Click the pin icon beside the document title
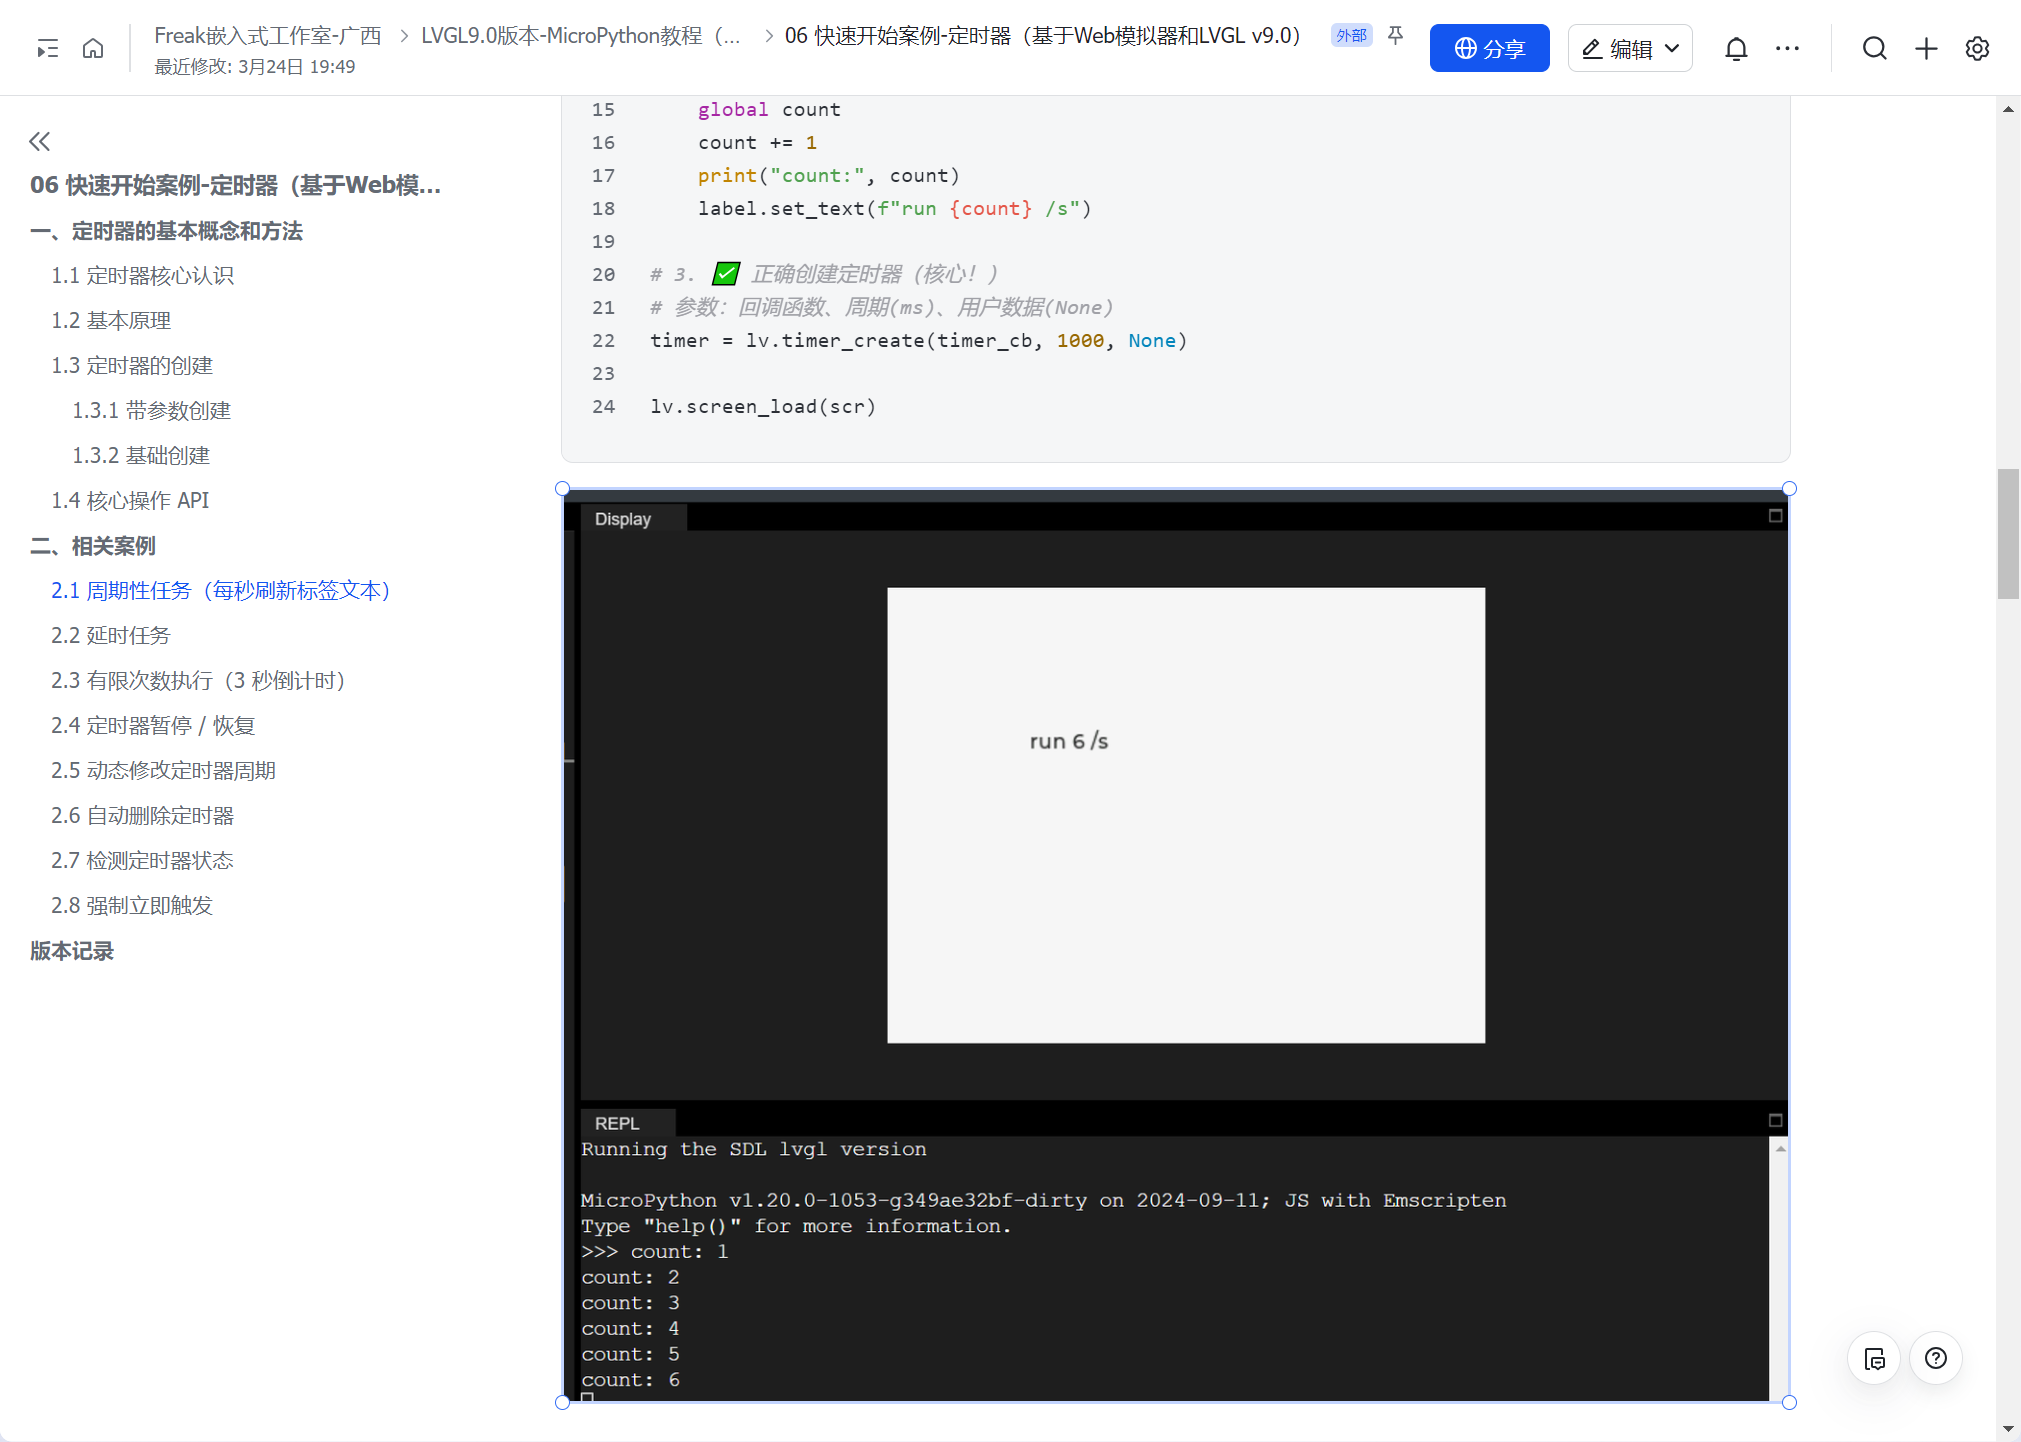The image size is (2021, 1442). coord(1396,36)
